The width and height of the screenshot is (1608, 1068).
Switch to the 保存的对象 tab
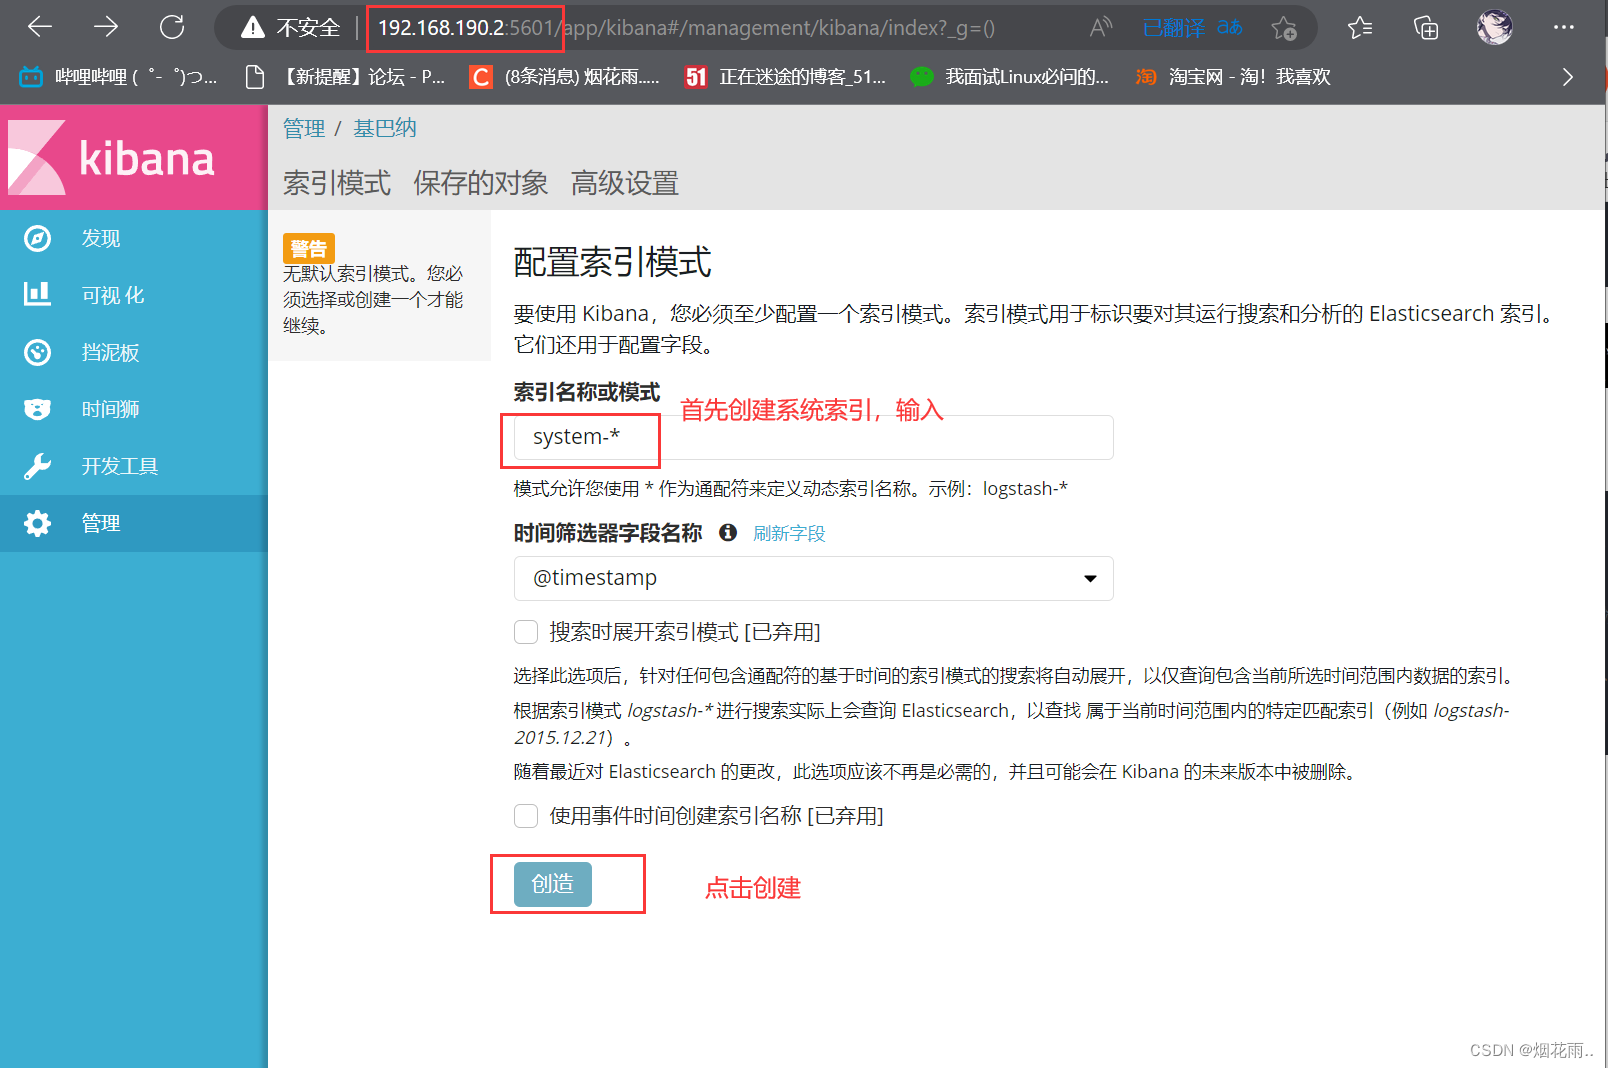(480, 183)
